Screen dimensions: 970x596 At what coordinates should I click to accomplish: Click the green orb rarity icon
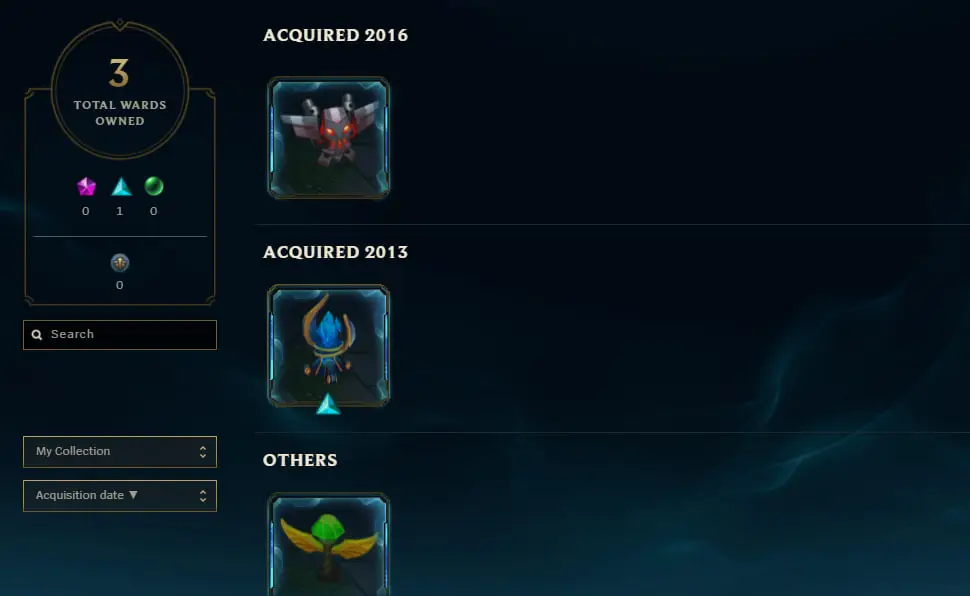click(153, 186)
